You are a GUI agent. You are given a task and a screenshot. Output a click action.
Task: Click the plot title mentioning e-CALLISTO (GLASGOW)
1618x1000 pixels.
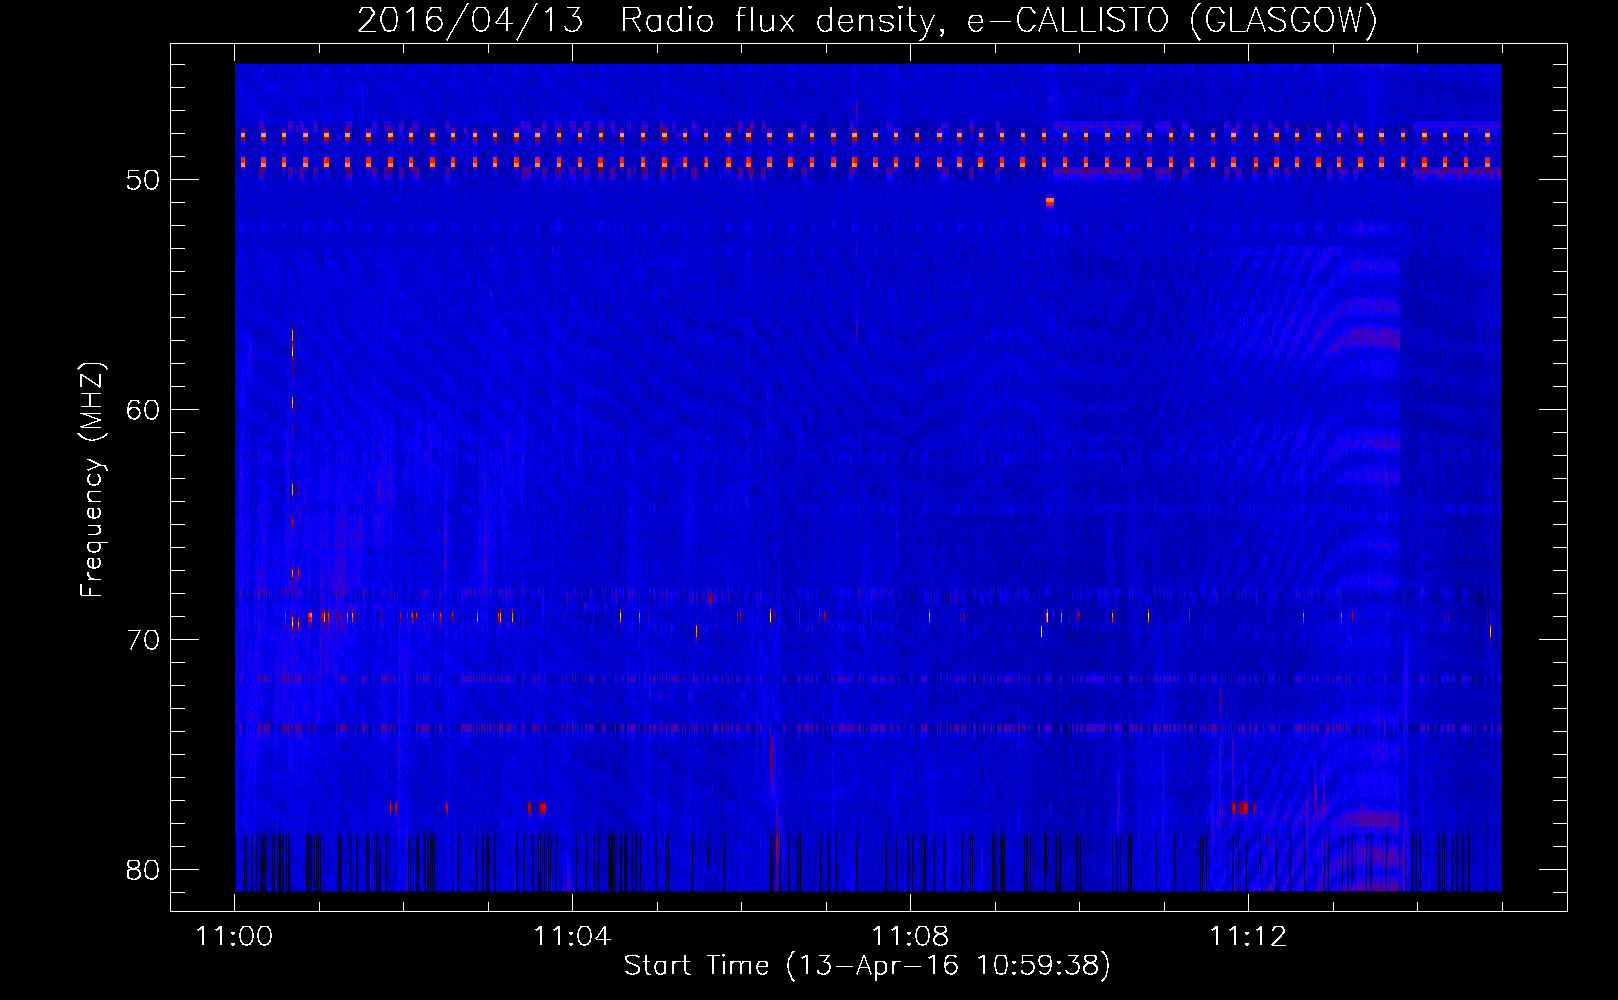point(868,20)
